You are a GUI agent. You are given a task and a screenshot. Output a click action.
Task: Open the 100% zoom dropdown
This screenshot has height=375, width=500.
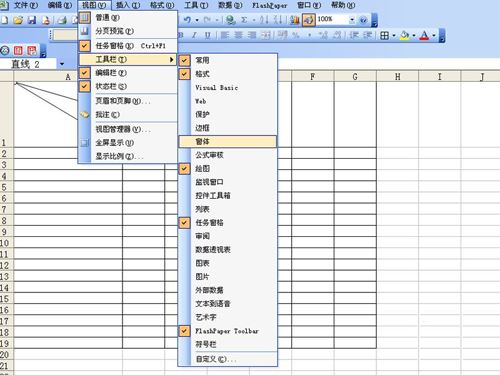pyautogui.click(x=352, y=20)
